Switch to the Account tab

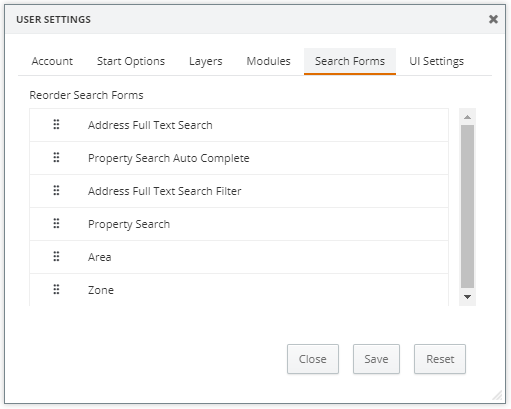pyautogui.click(x=52, y=61)
